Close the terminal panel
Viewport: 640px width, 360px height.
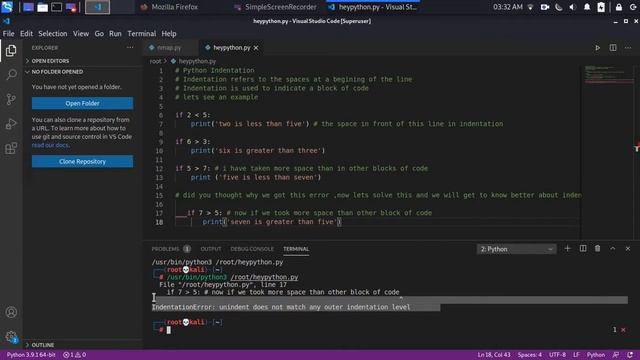(628, 249)
